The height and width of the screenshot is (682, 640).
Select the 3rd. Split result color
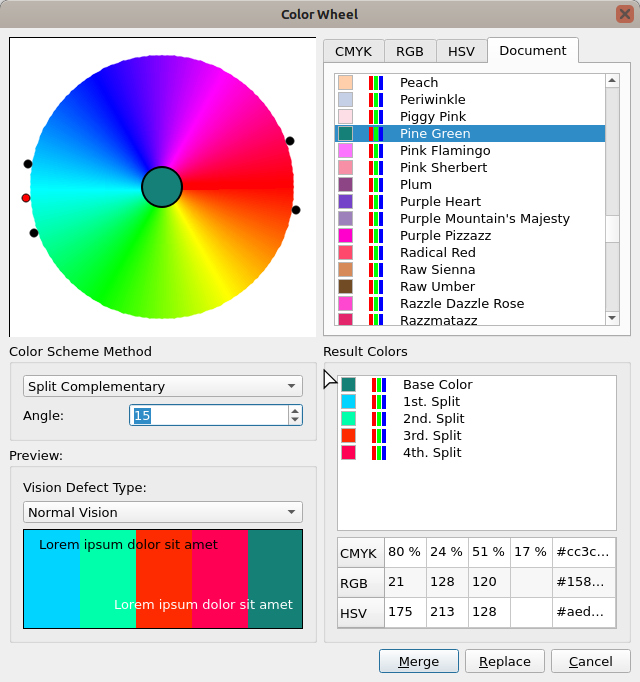click(x=431, y=436)
